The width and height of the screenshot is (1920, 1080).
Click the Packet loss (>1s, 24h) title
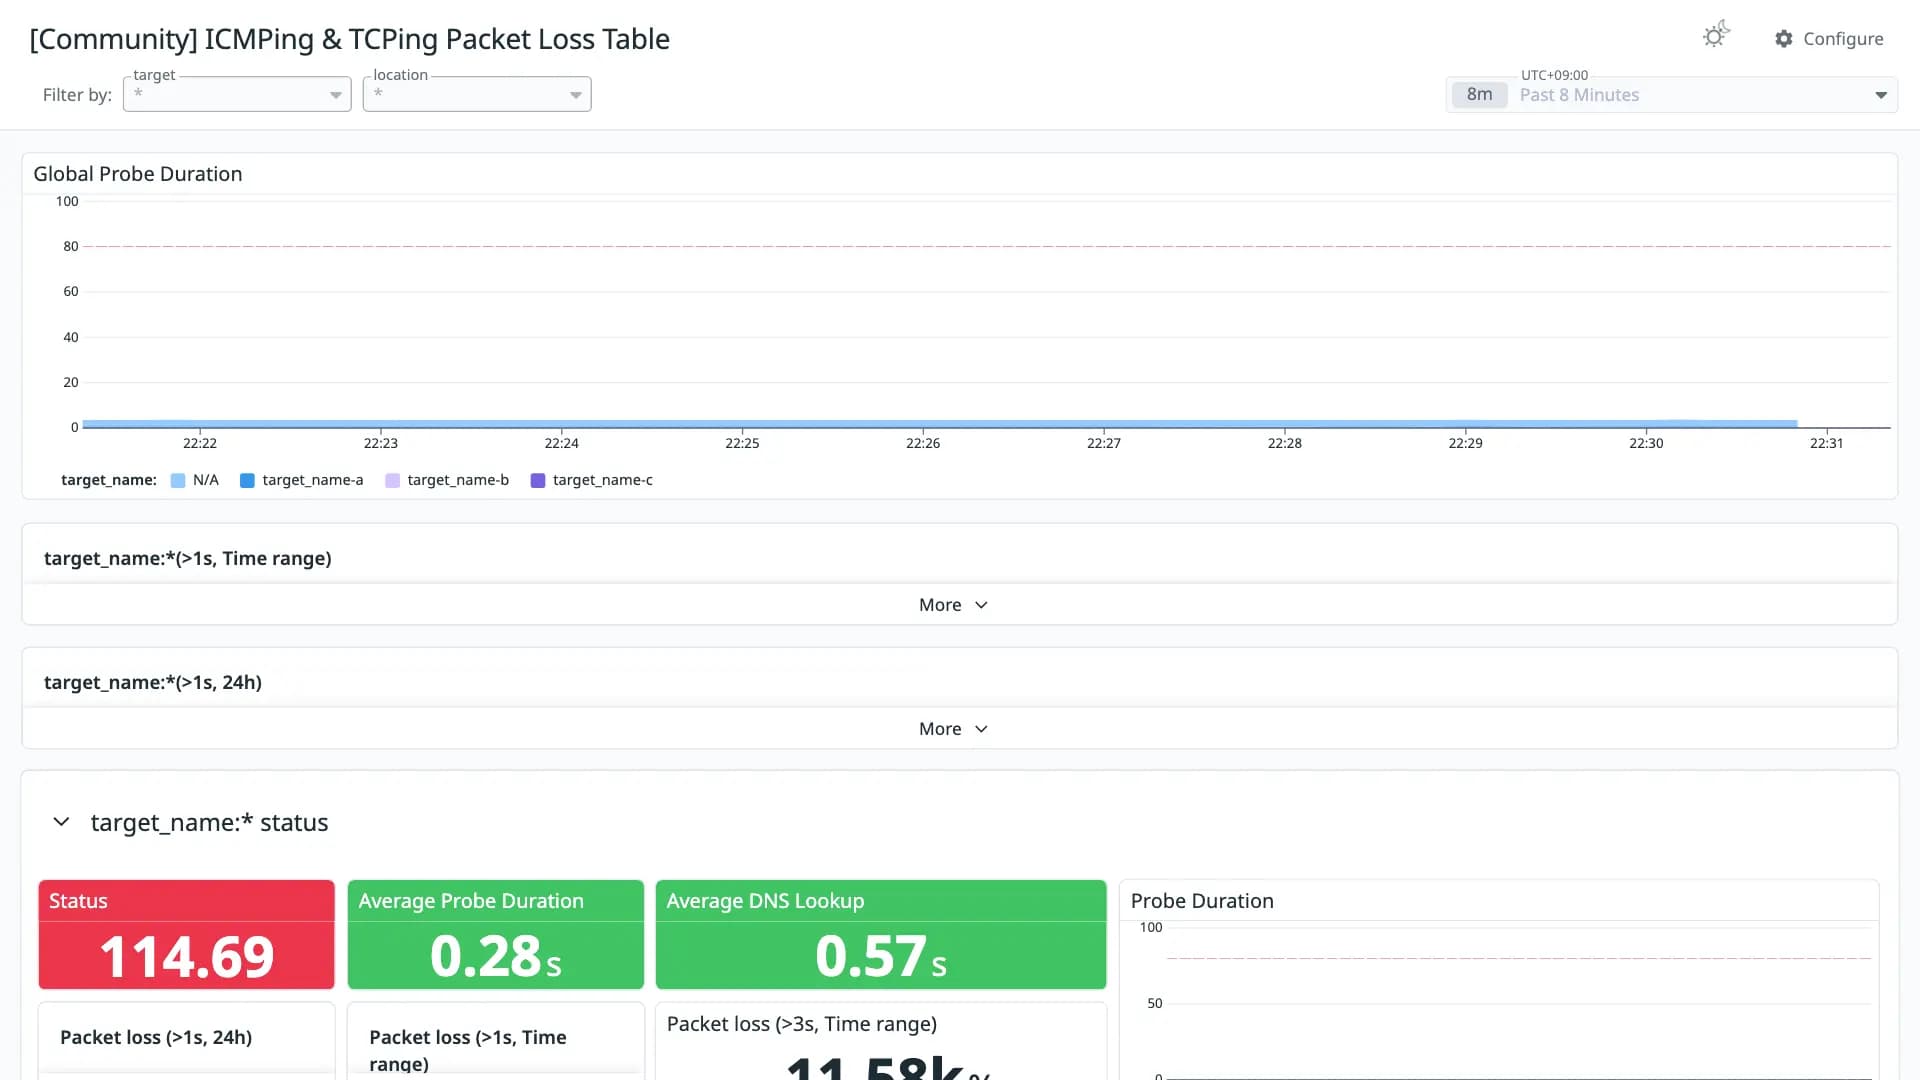tap(156, 1038)
